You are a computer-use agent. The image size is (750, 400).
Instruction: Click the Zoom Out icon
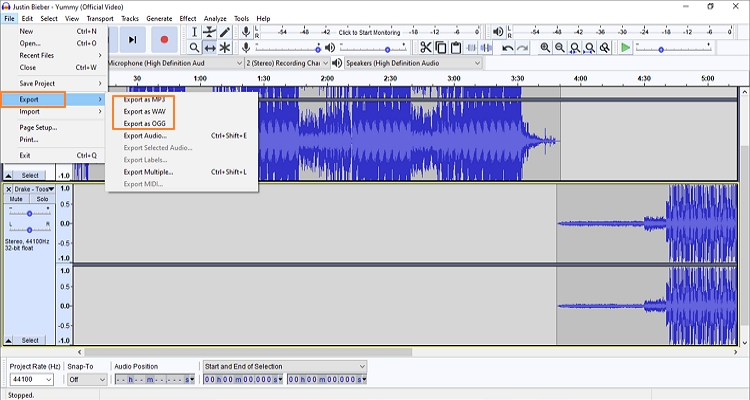click(x=560, y=47)
